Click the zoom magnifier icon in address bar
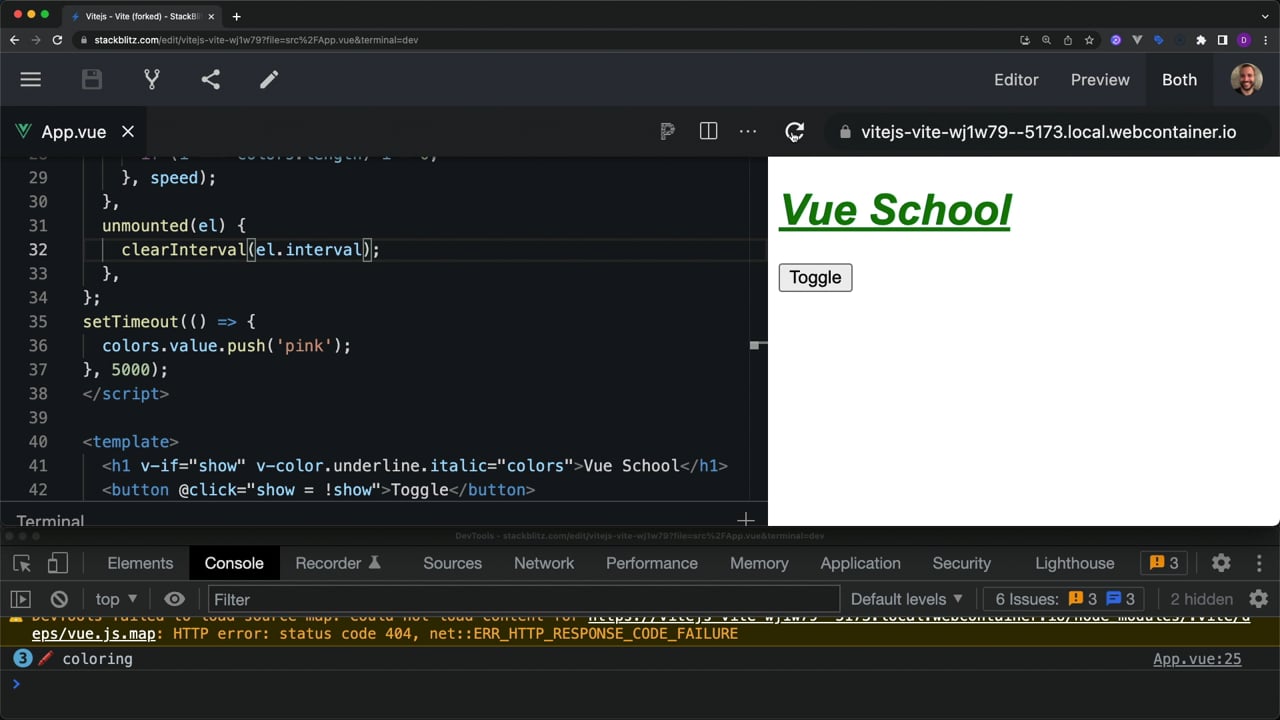This screenshot has width=1280, height=720. 1046,40
